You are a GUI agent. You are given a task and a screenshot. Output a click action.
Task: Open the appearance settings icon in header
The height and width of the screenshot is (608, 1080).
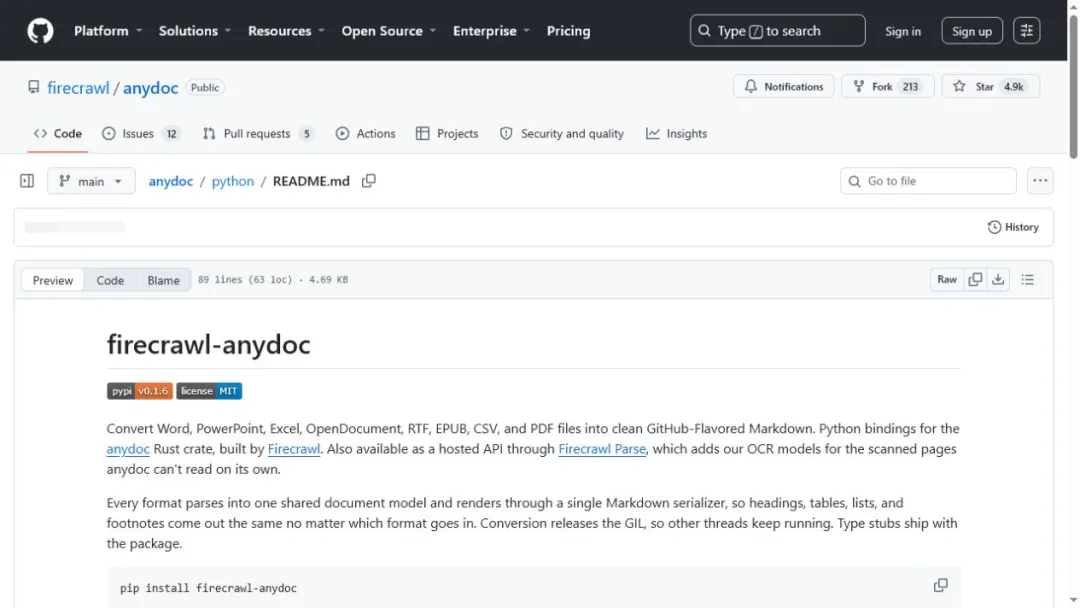pos(1026,31)
